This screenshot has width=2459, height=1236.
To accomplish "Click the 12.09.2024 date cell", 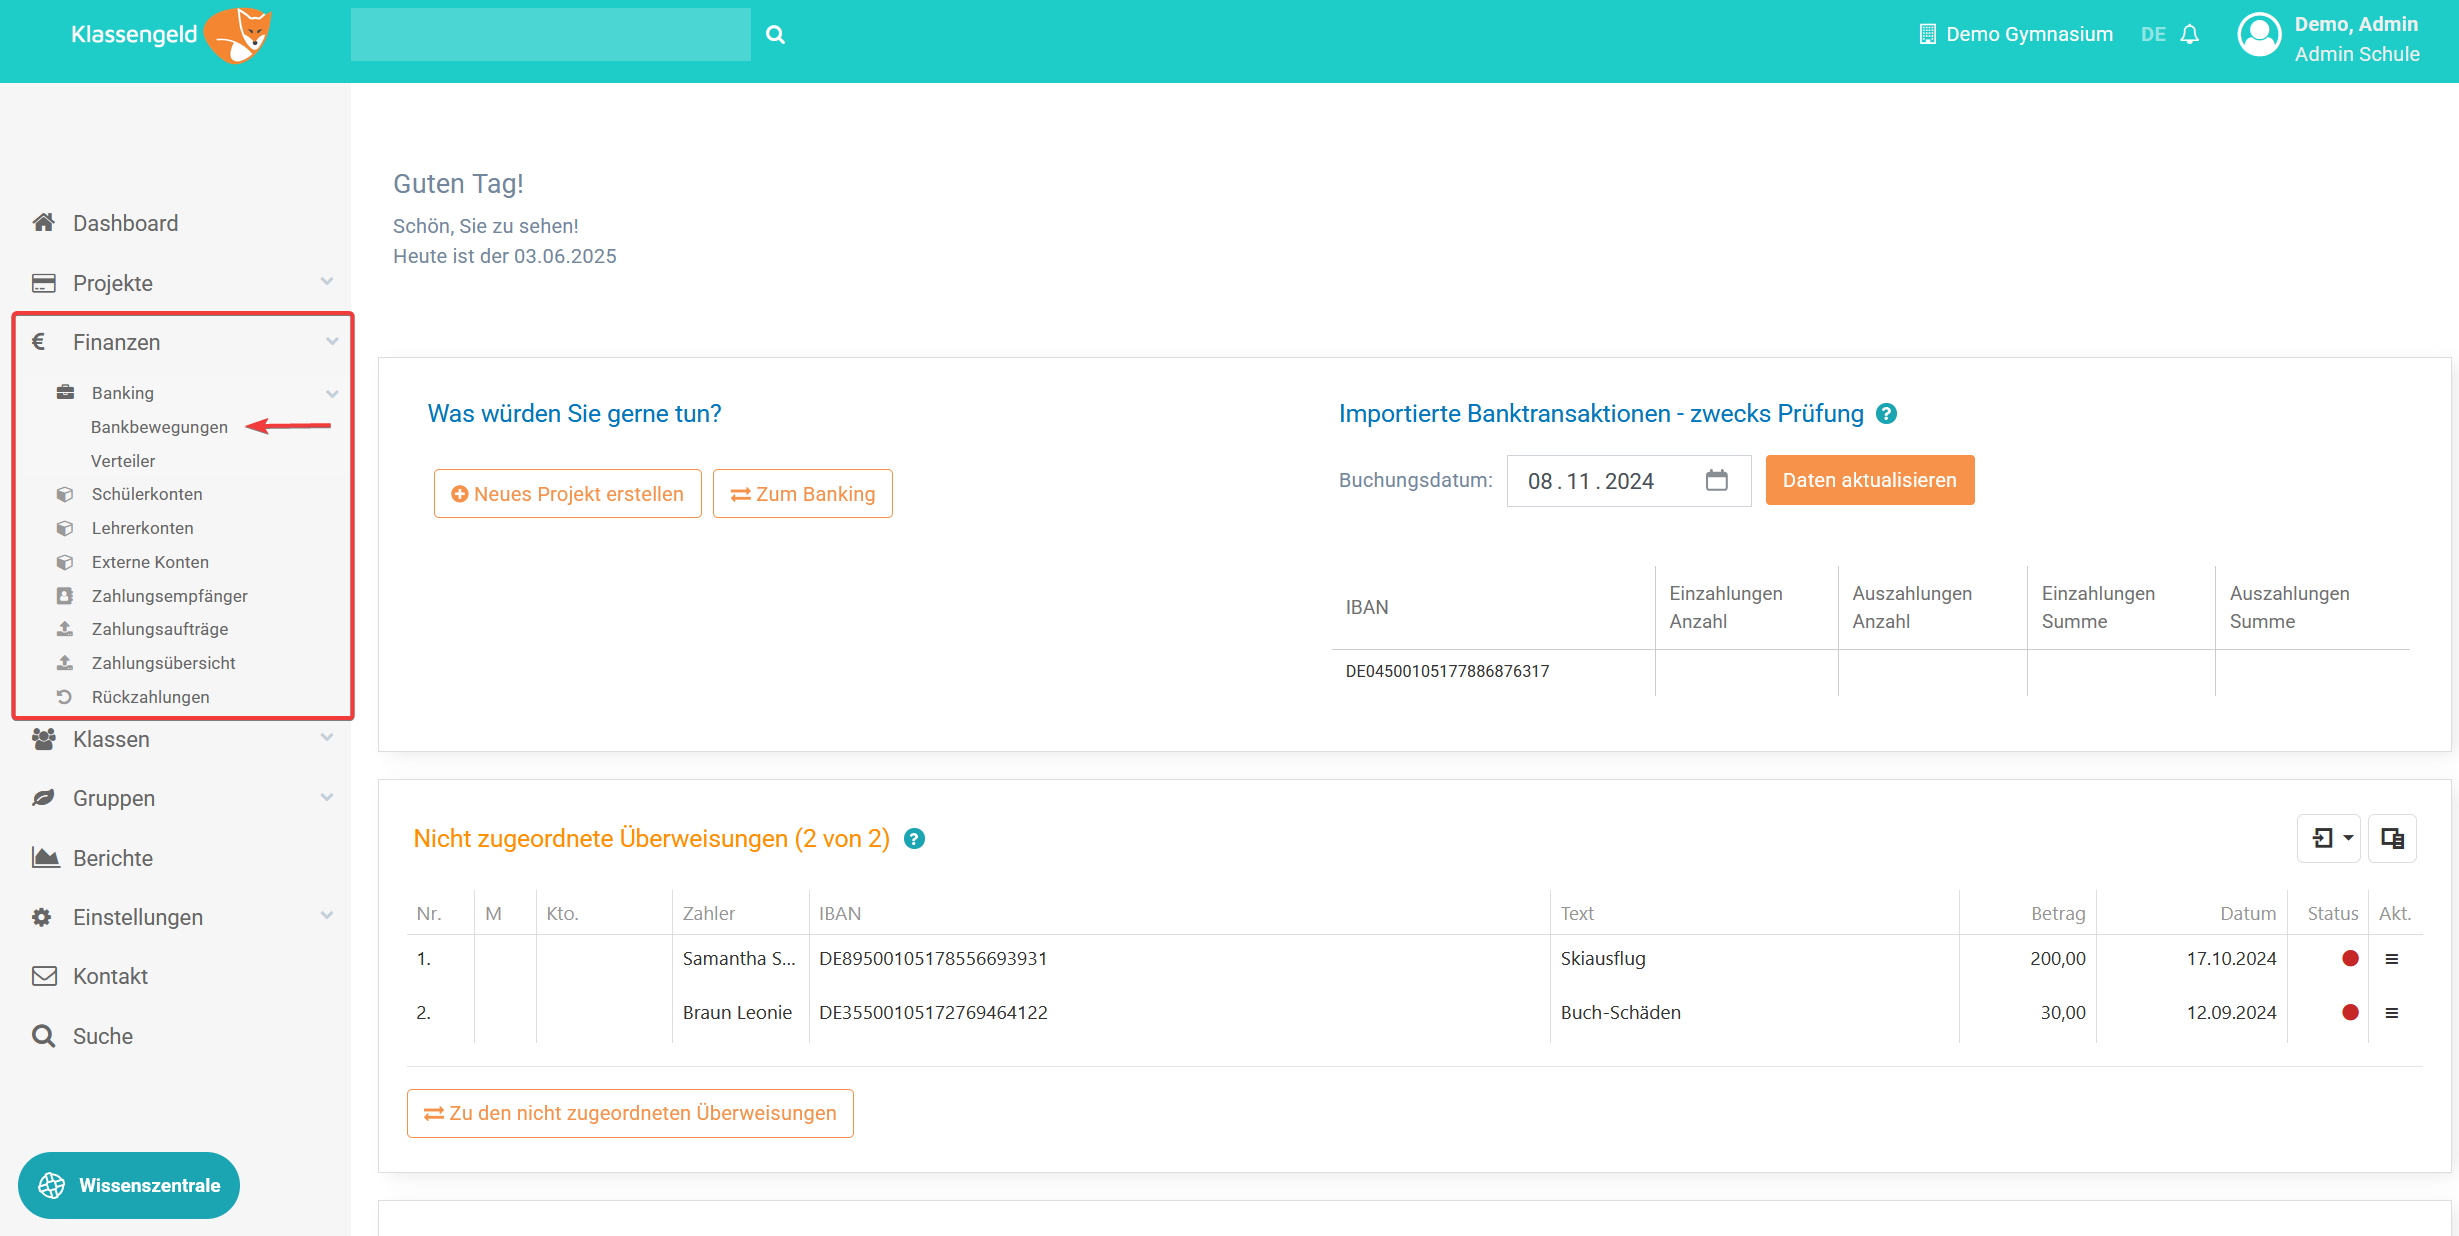I will click(2231, 1013).
